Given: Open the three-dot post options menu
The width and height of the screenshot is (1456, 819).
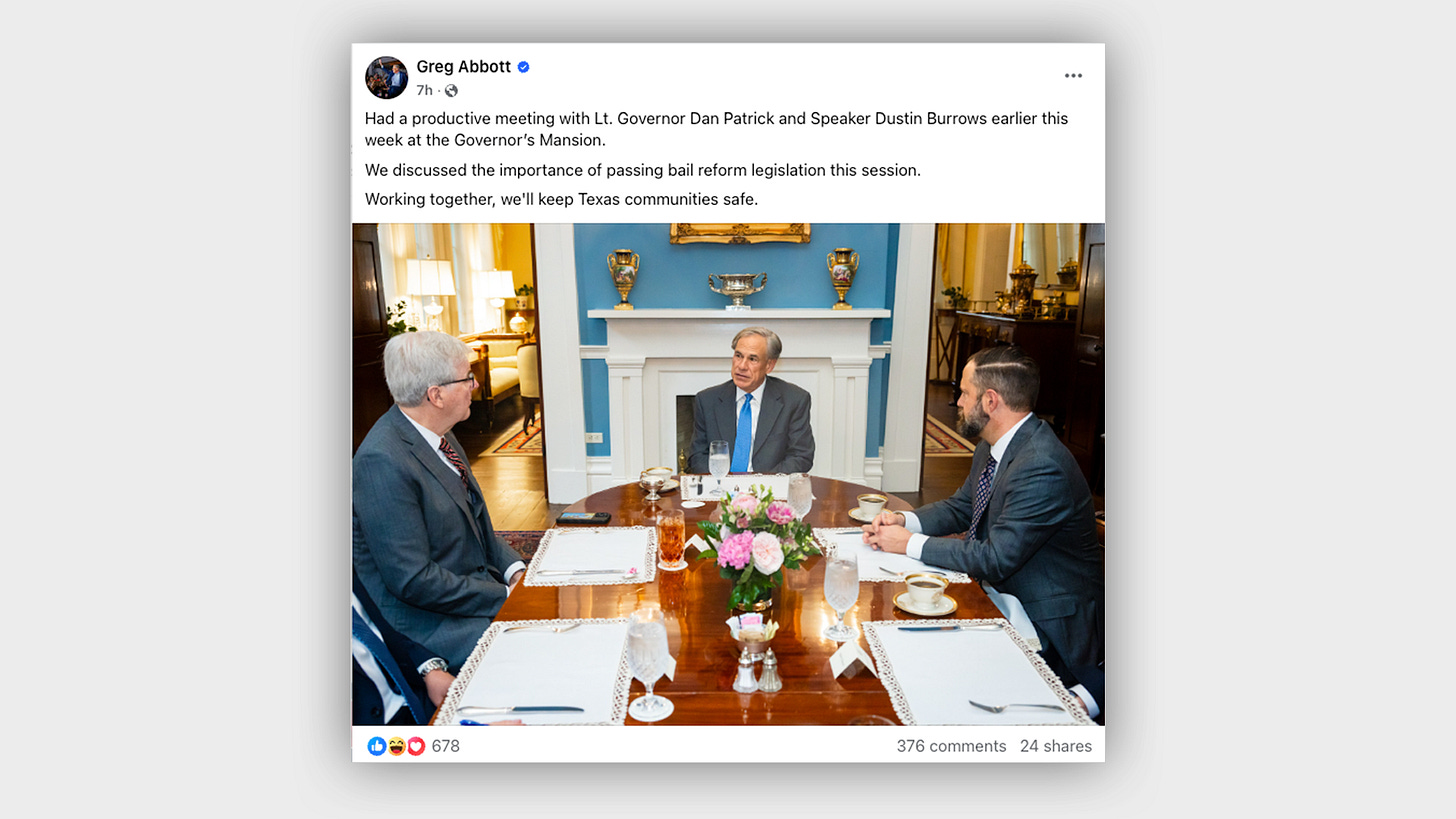Looking at the screenshot, I should tap(1073, 76).
